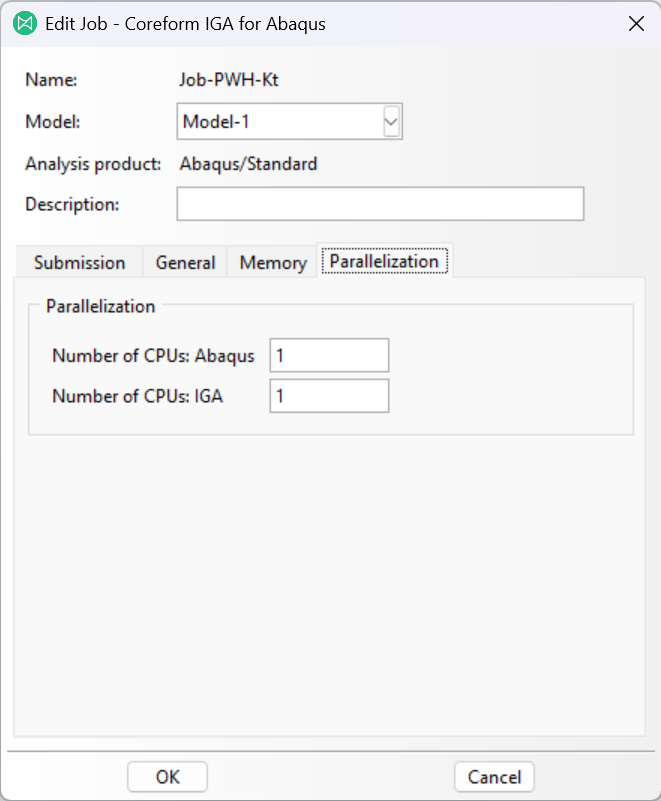Click the Coreform IGA logo icon
The image size is (661, 801).
click(x=25, y=23)
